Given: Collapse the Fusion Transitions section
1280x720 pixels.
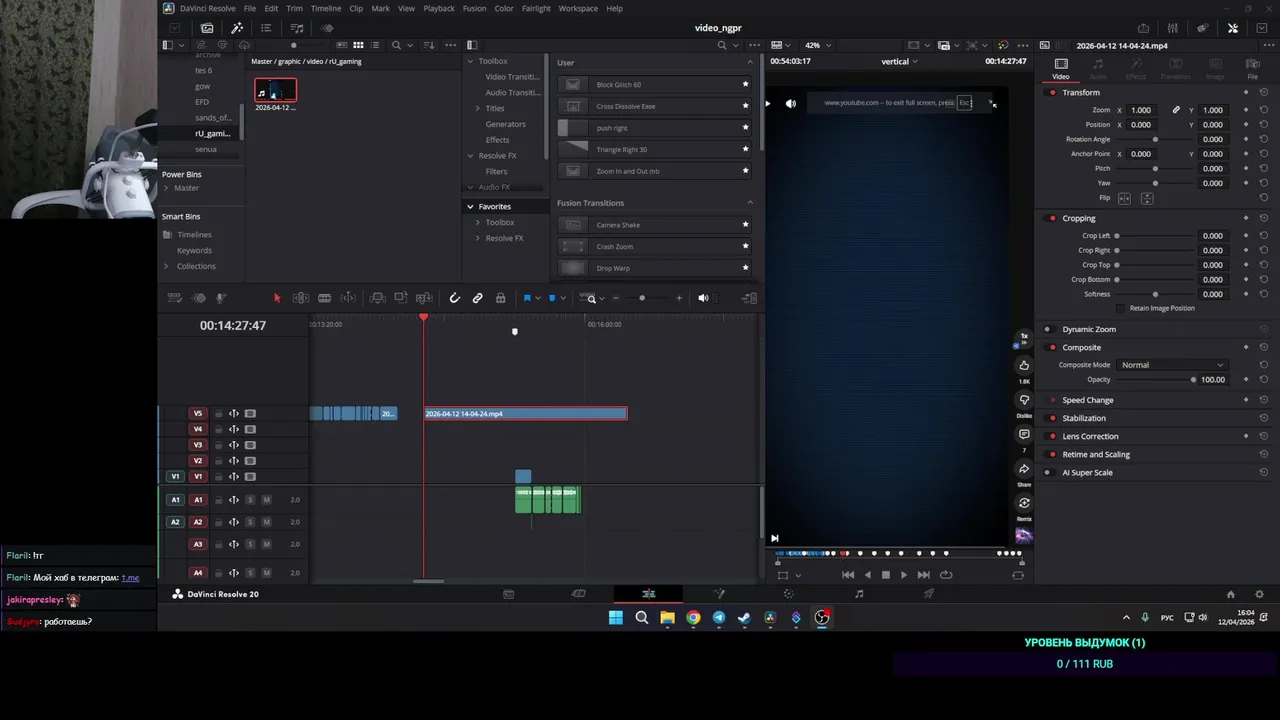Looking at the screenshot, I should click(x=750, y=203).
